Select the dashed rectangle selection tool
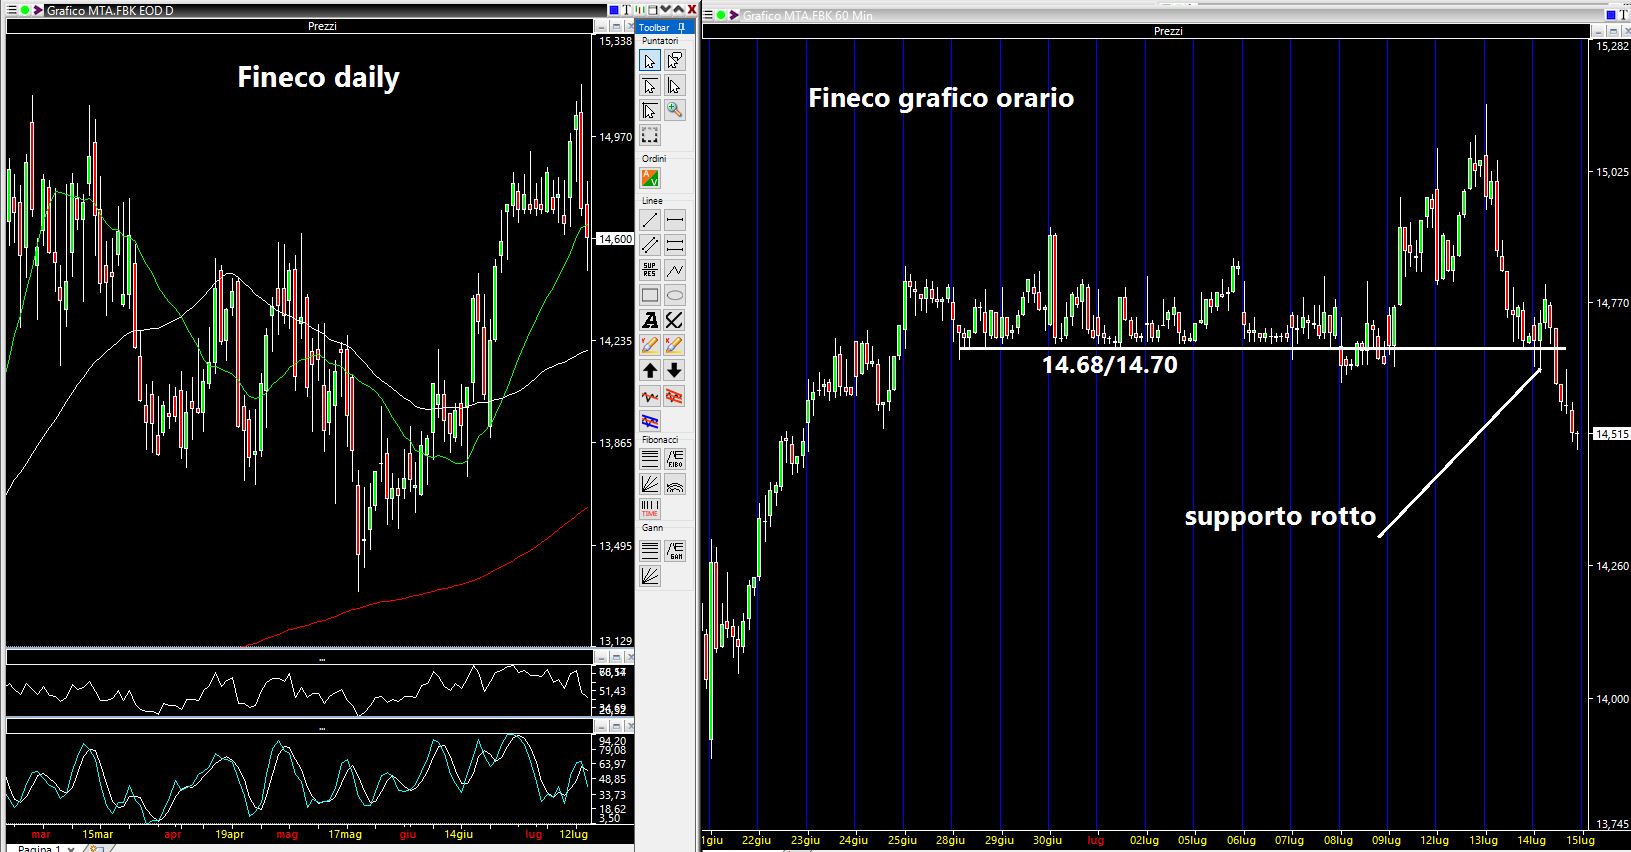This screenshot has width=1631, height=852. click(650, 135)
